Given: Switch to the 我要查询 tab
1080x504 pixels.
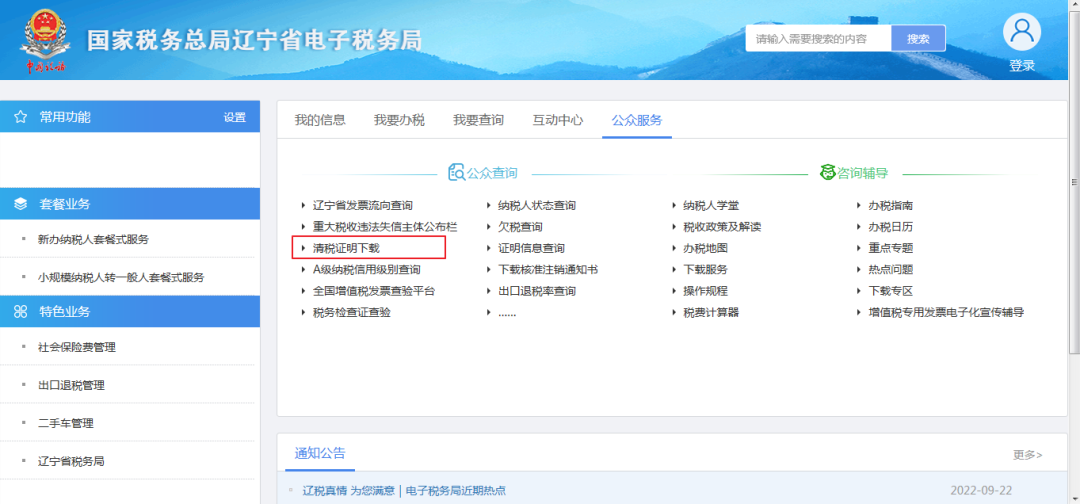Looking at the screenshot, I should pyautogui.click(x=479, y=120).
